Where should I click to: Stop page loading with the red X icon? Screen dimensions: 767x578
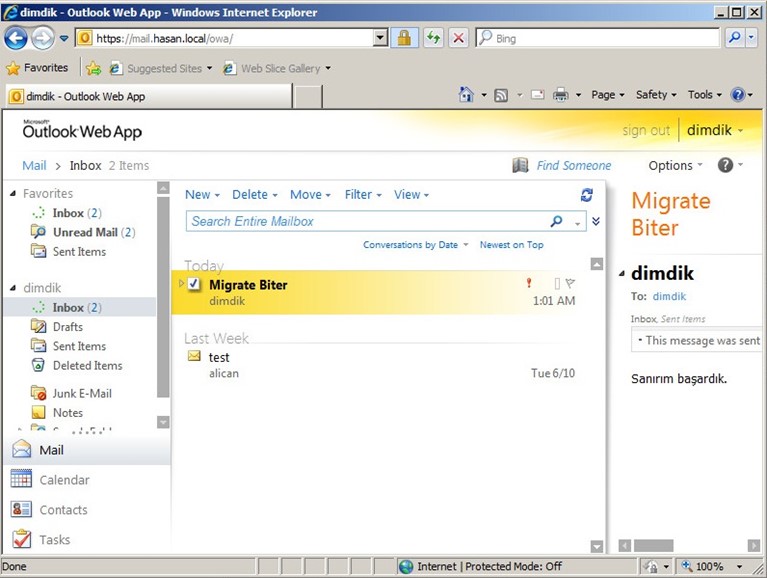pos(458,38)
